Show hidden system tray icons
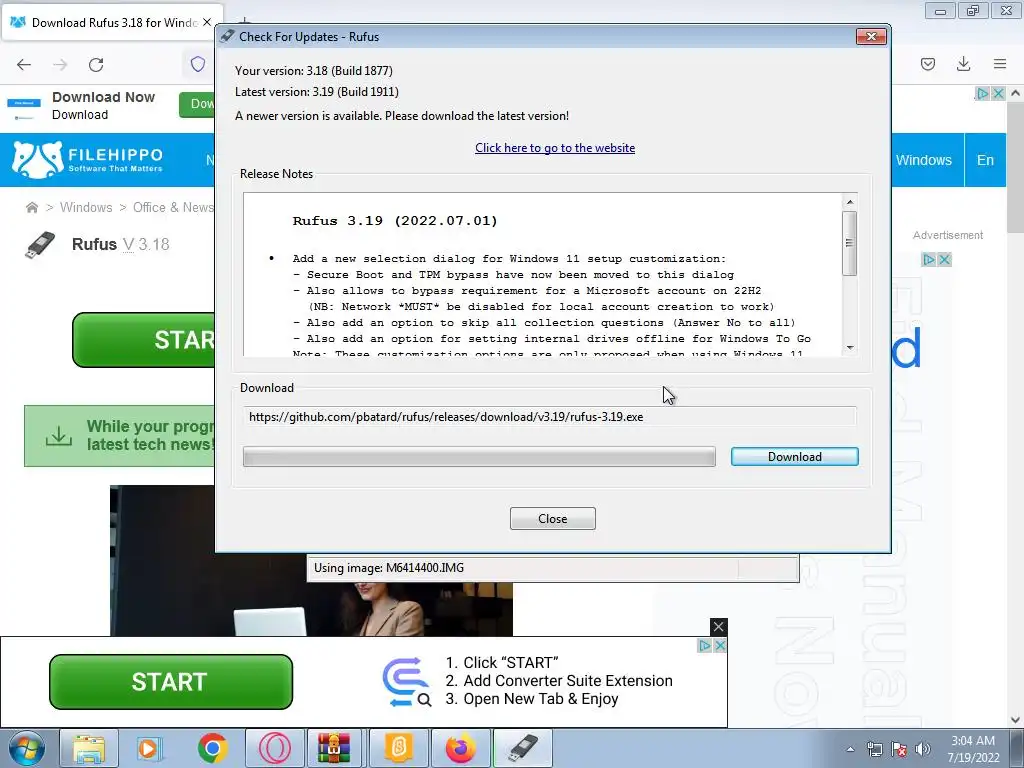 click(850, 749)
